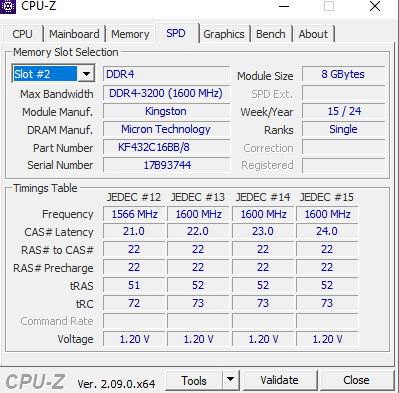Image resolution: width=399 pixels, height=393 pixels.
Task: Go to the Graphics tab
Action: tap(224, 34)
